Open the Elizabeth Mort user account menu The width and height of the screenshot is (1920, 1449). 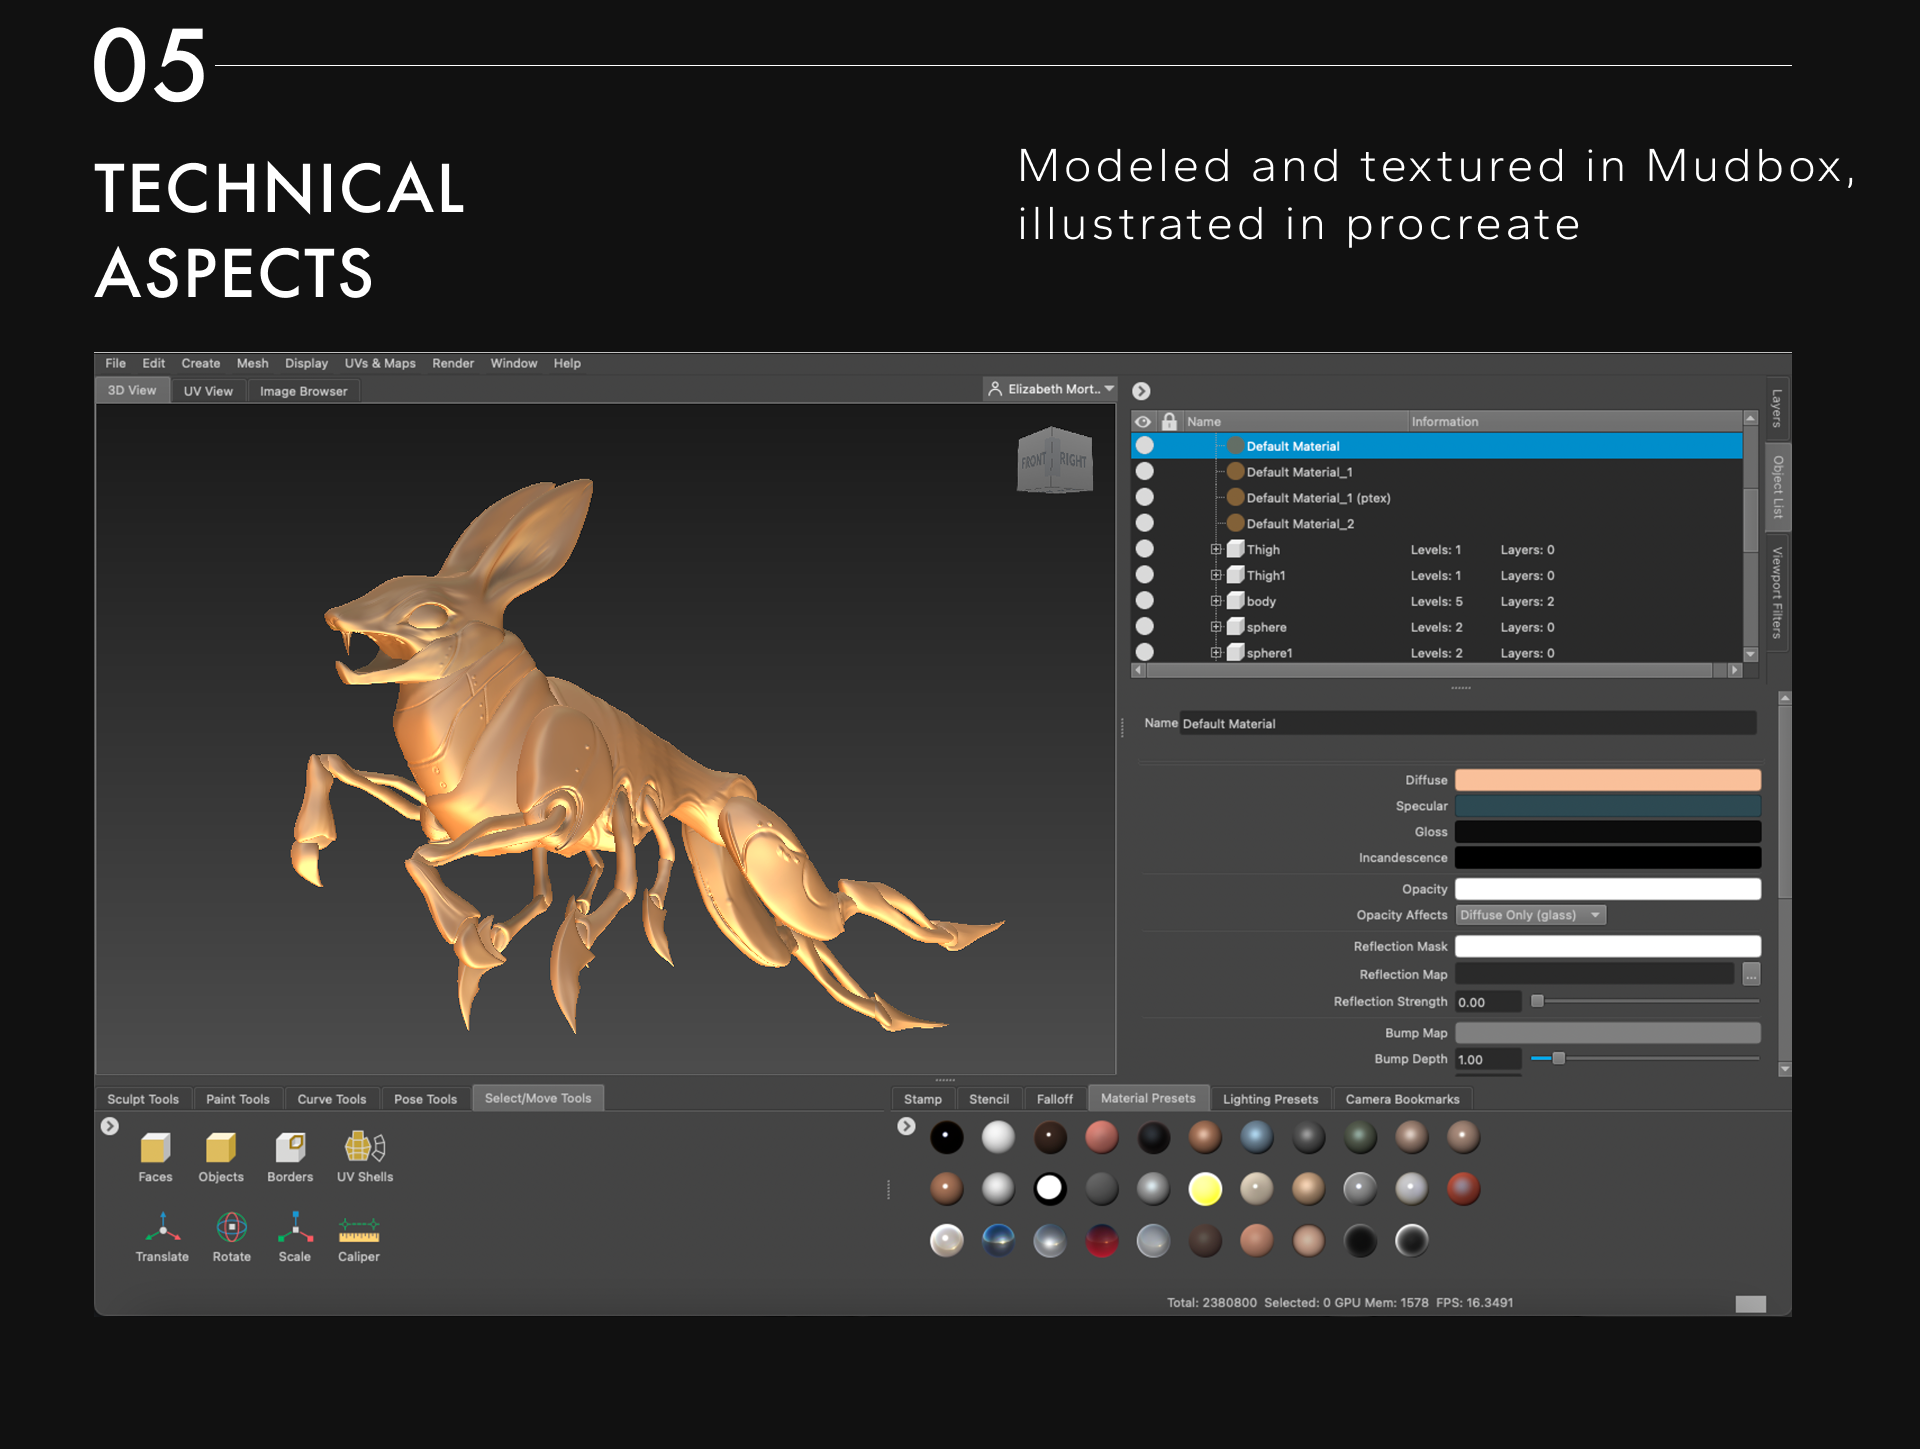[x=1050, y=389]
